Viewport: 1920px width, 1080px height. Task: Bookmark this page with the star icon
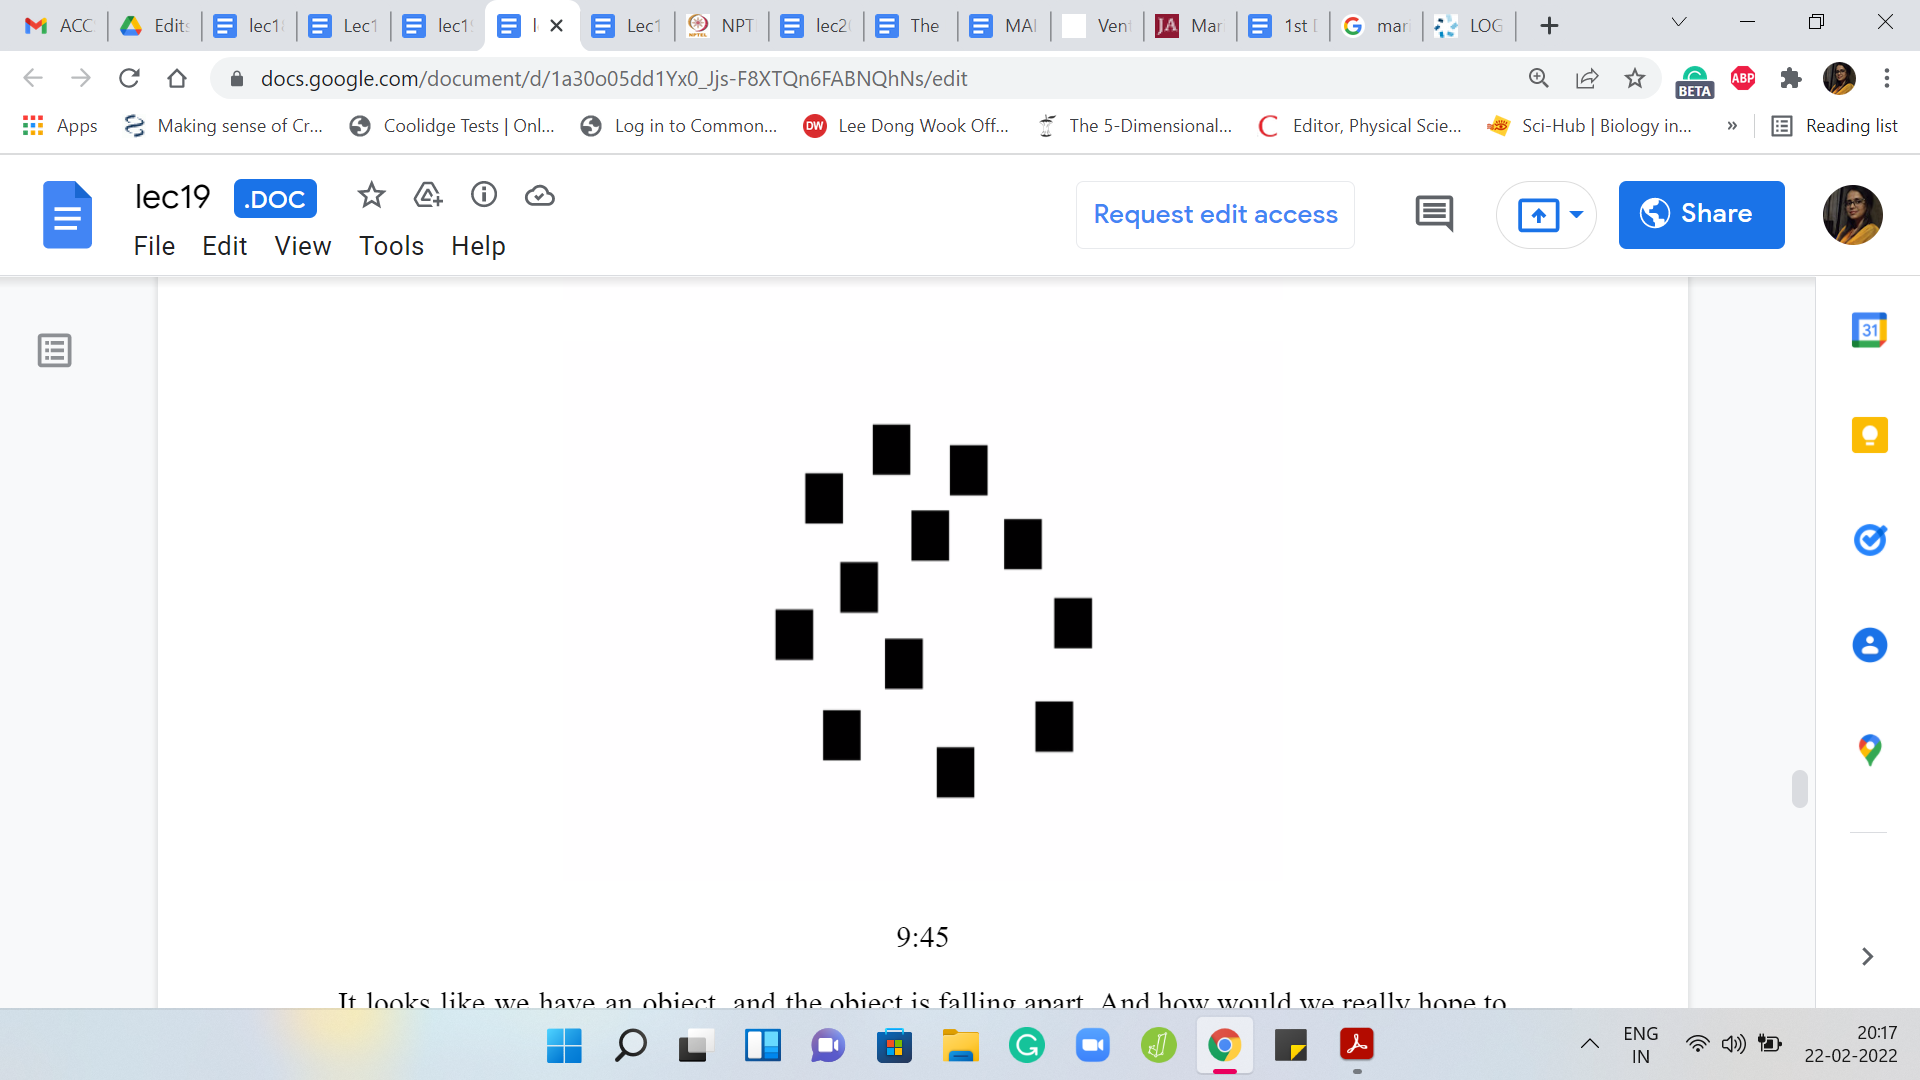click(x=1635, y=78)
